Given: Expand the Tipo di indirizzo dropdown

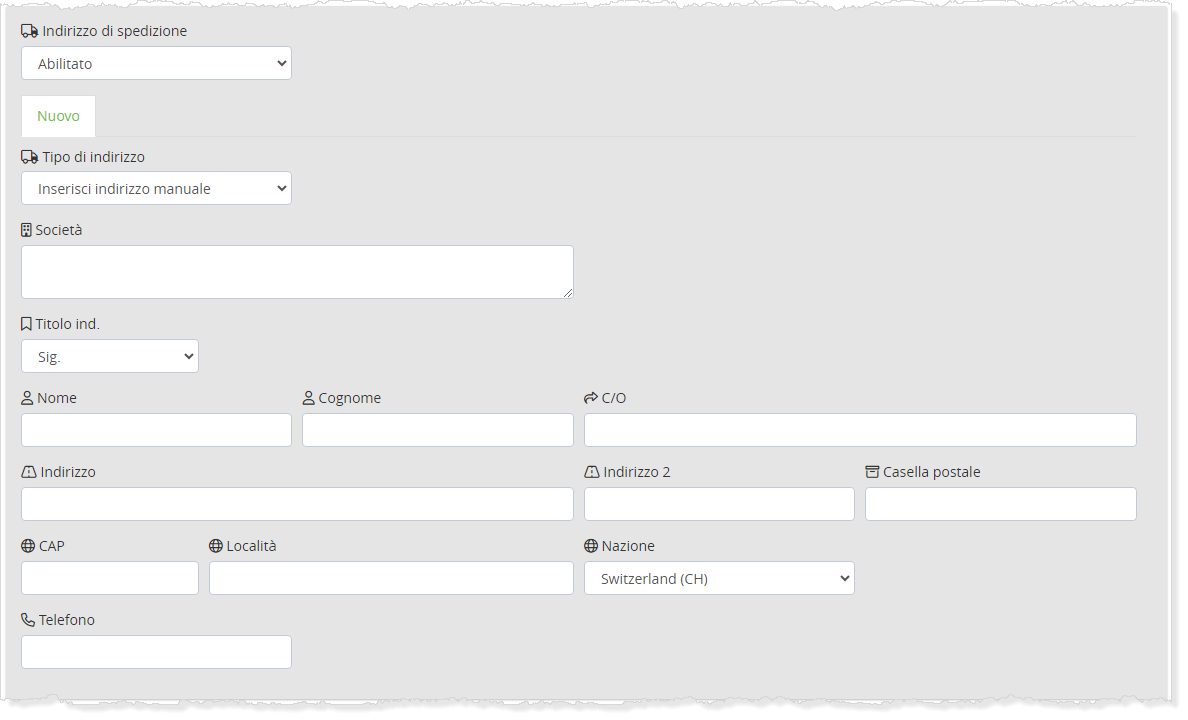Looking at the screenshot, I should [x=156, y=188].
